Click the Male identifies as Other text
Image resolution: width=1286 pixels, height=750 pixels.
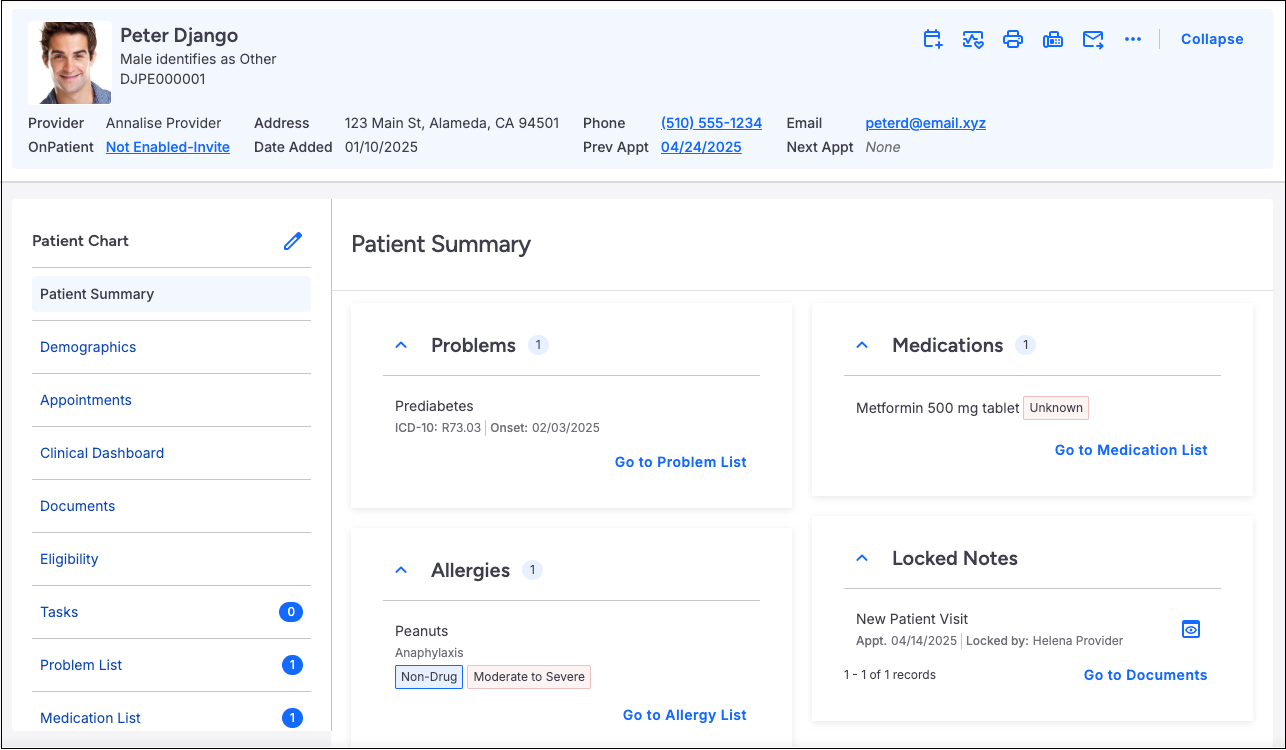(198, 59)
